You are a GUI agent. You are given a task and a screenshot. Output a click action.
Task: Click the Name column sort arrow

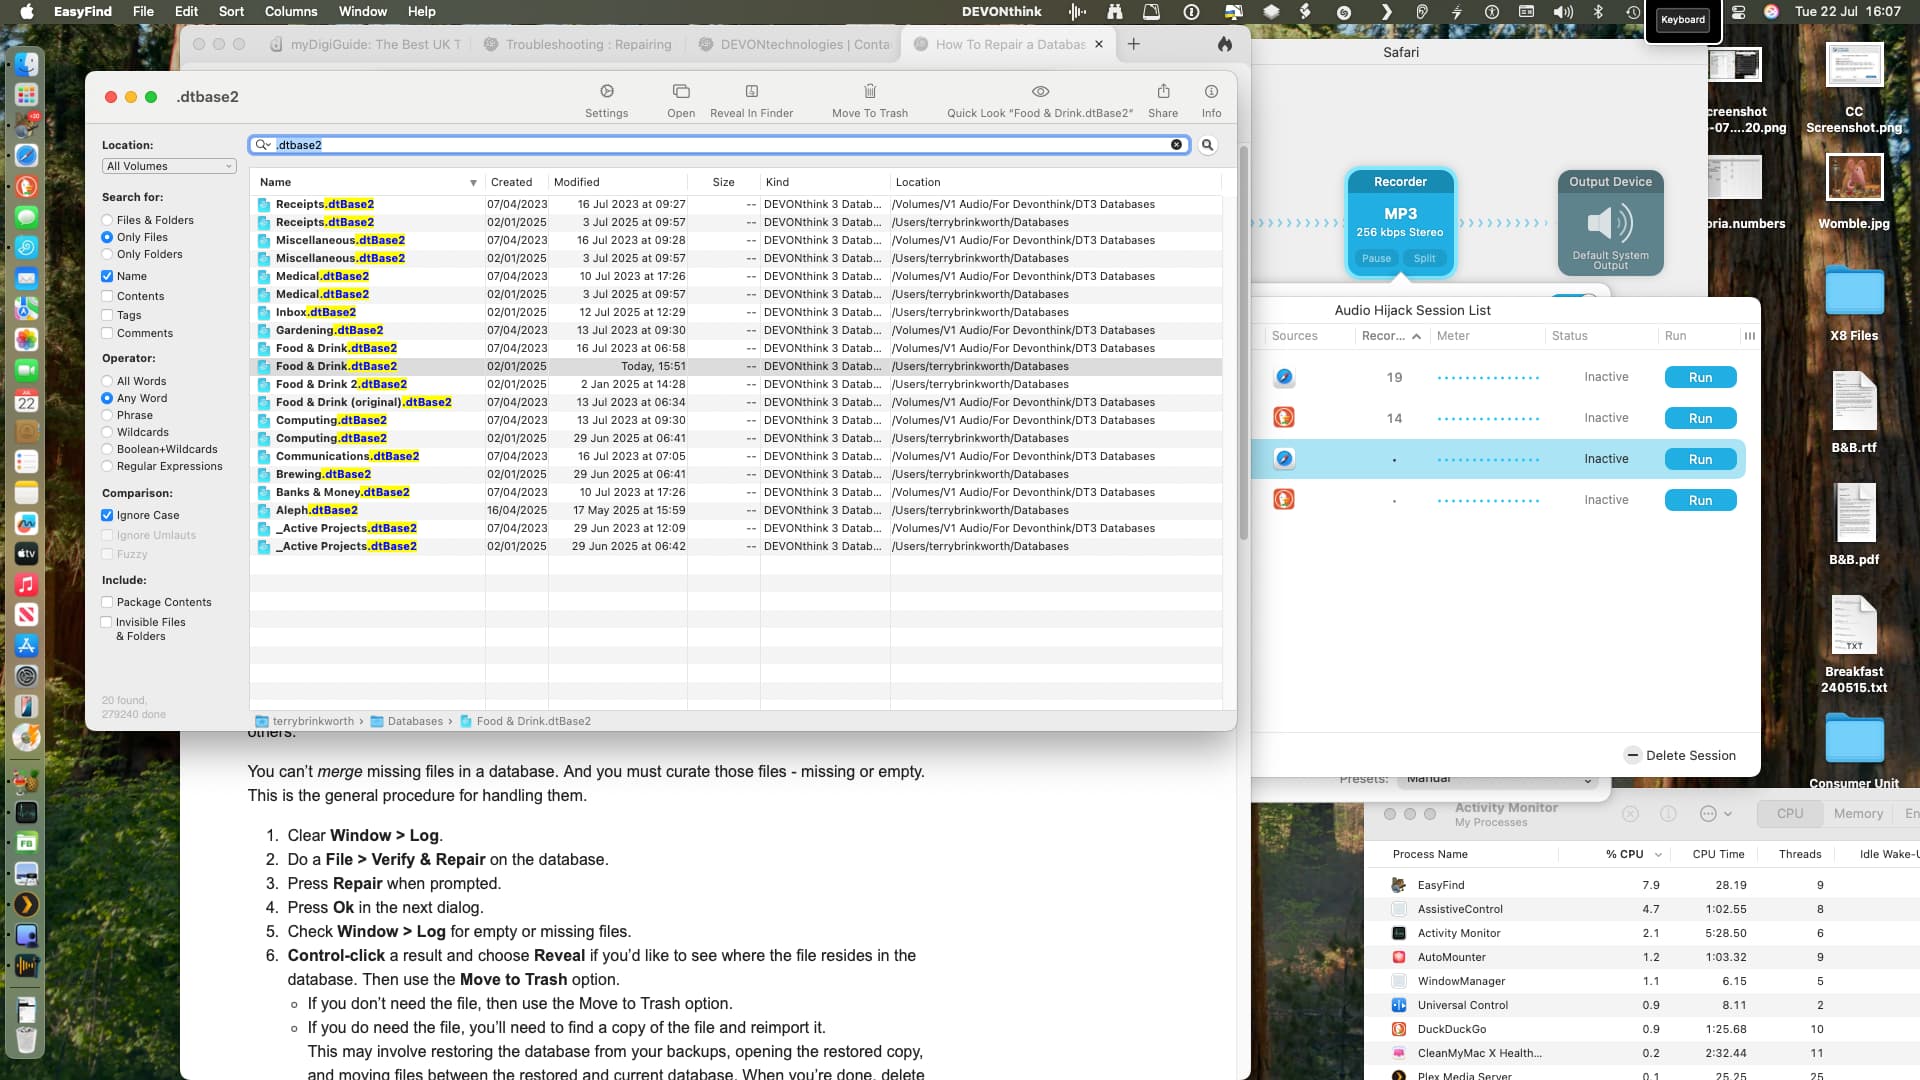pyautogui.click(x=473, y=183)
